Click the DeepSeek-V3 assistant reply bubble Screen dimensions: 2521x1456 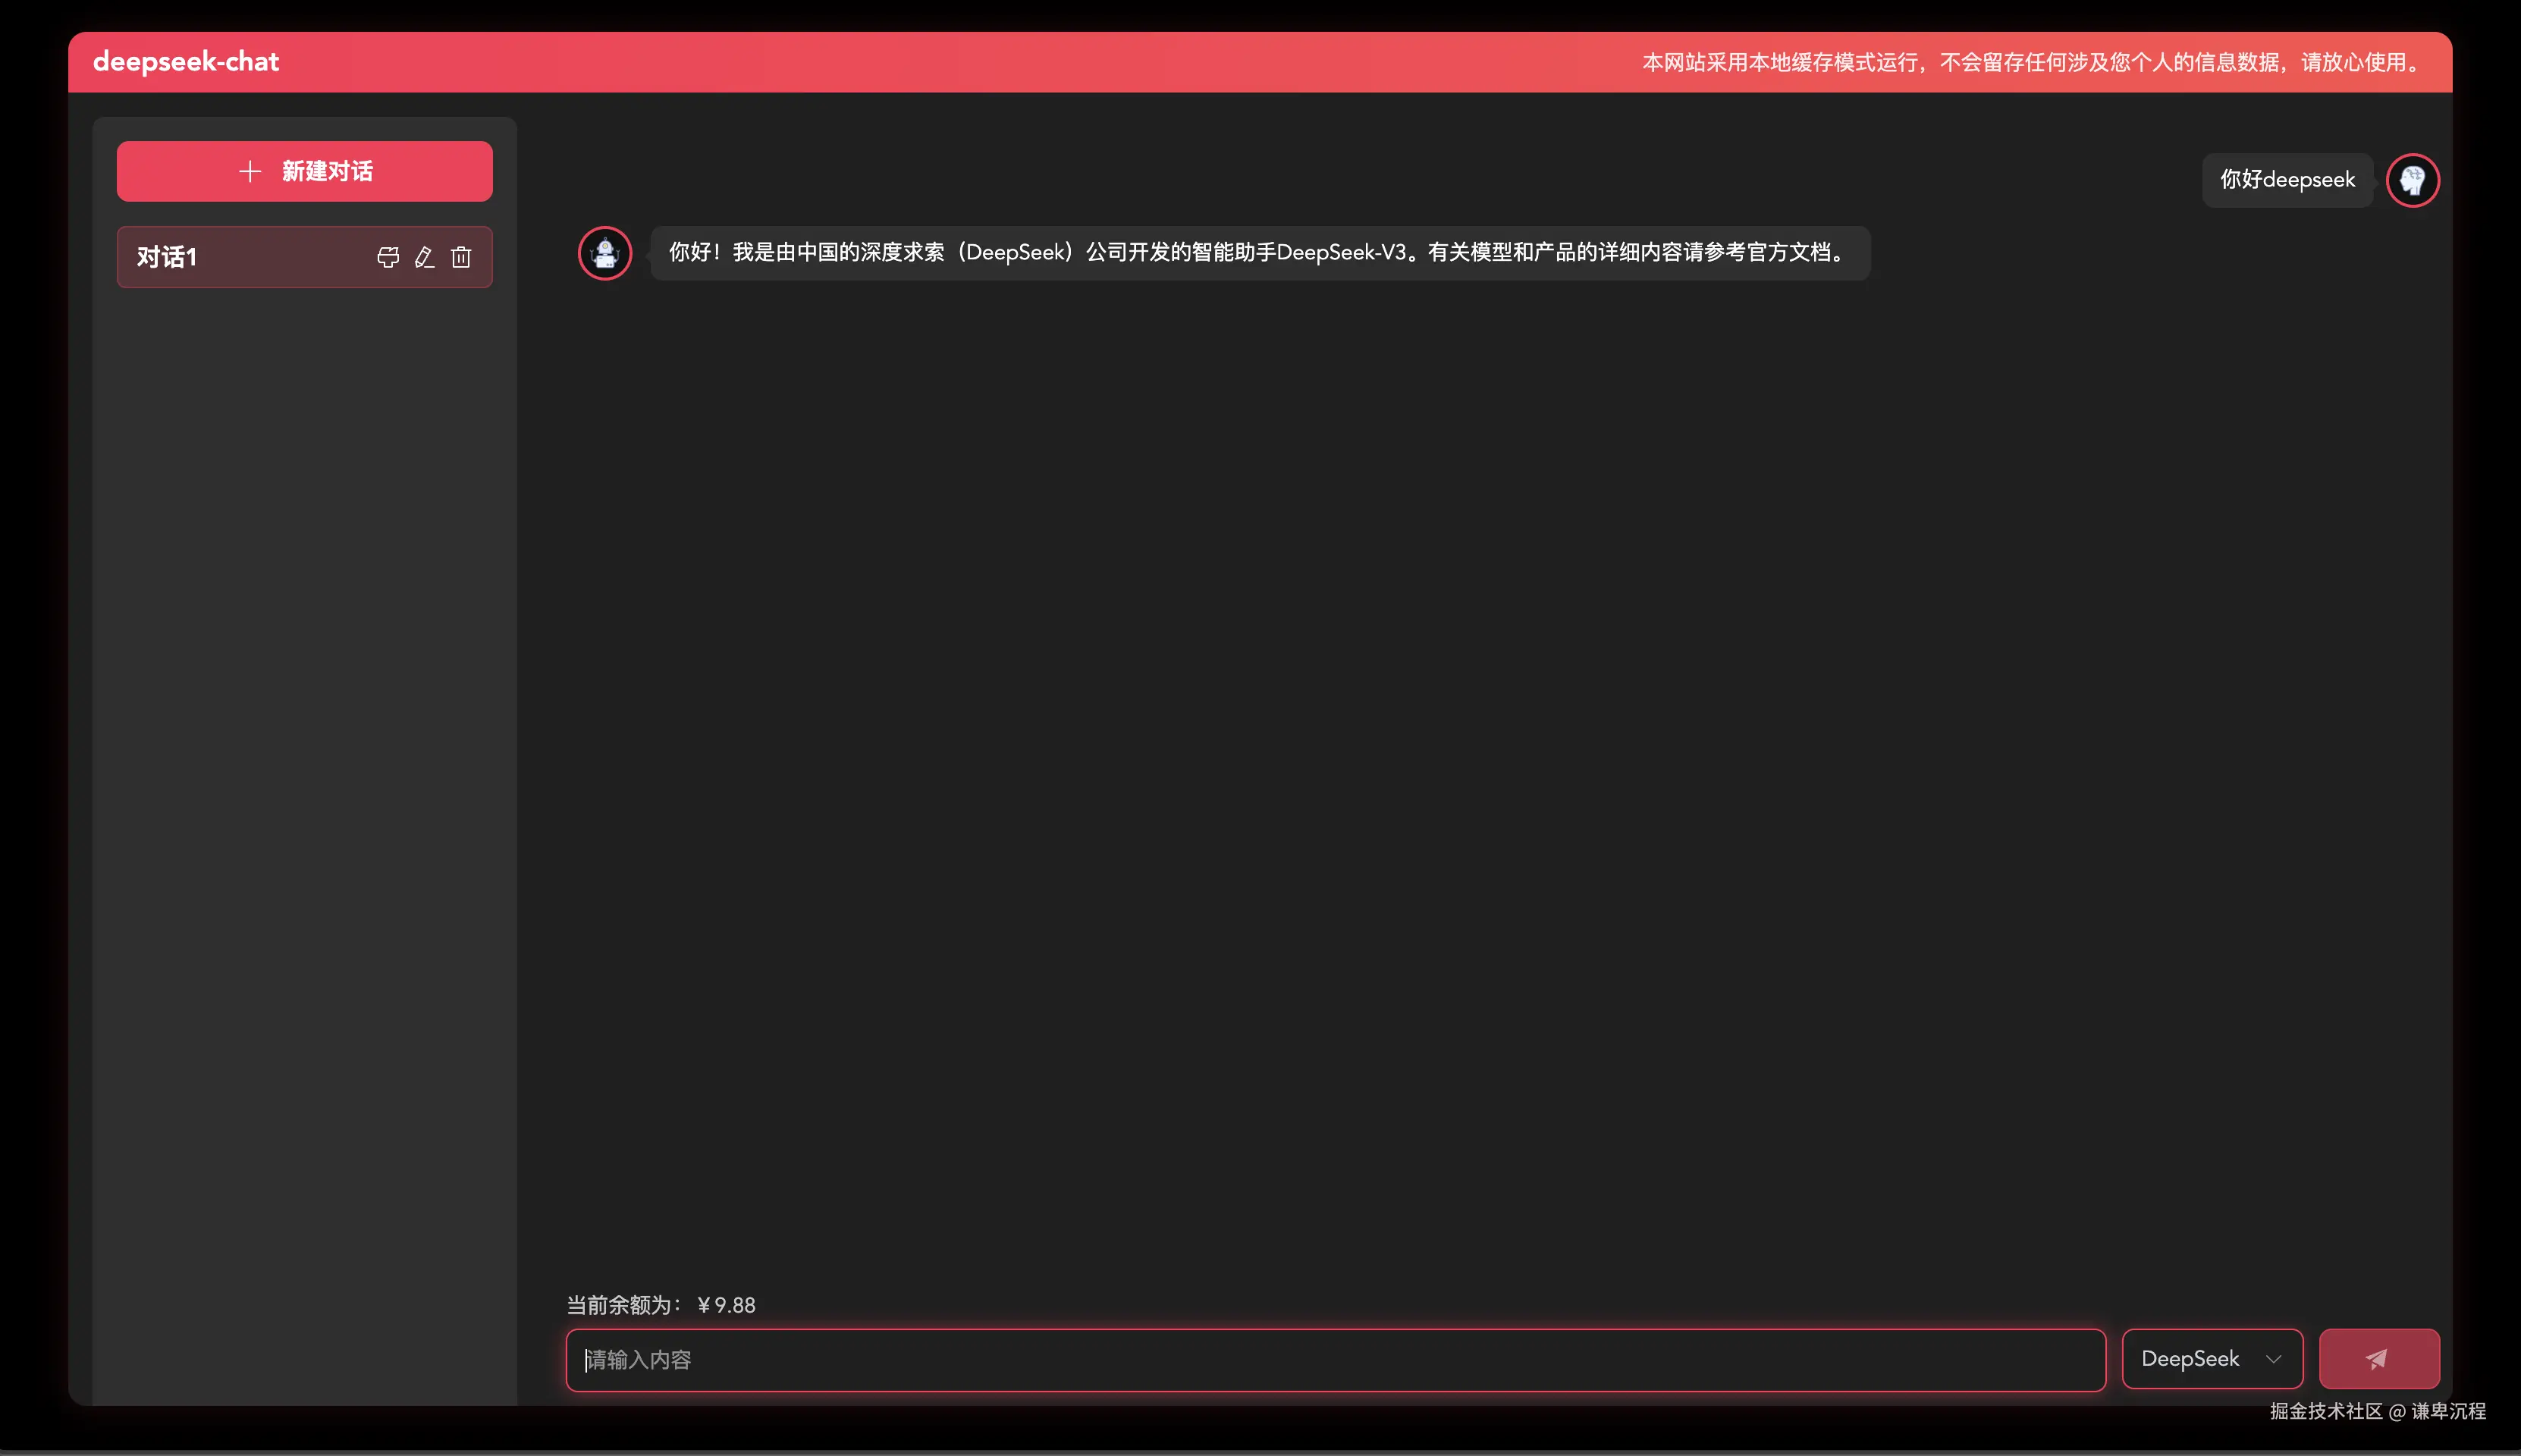pos(1258,253)
